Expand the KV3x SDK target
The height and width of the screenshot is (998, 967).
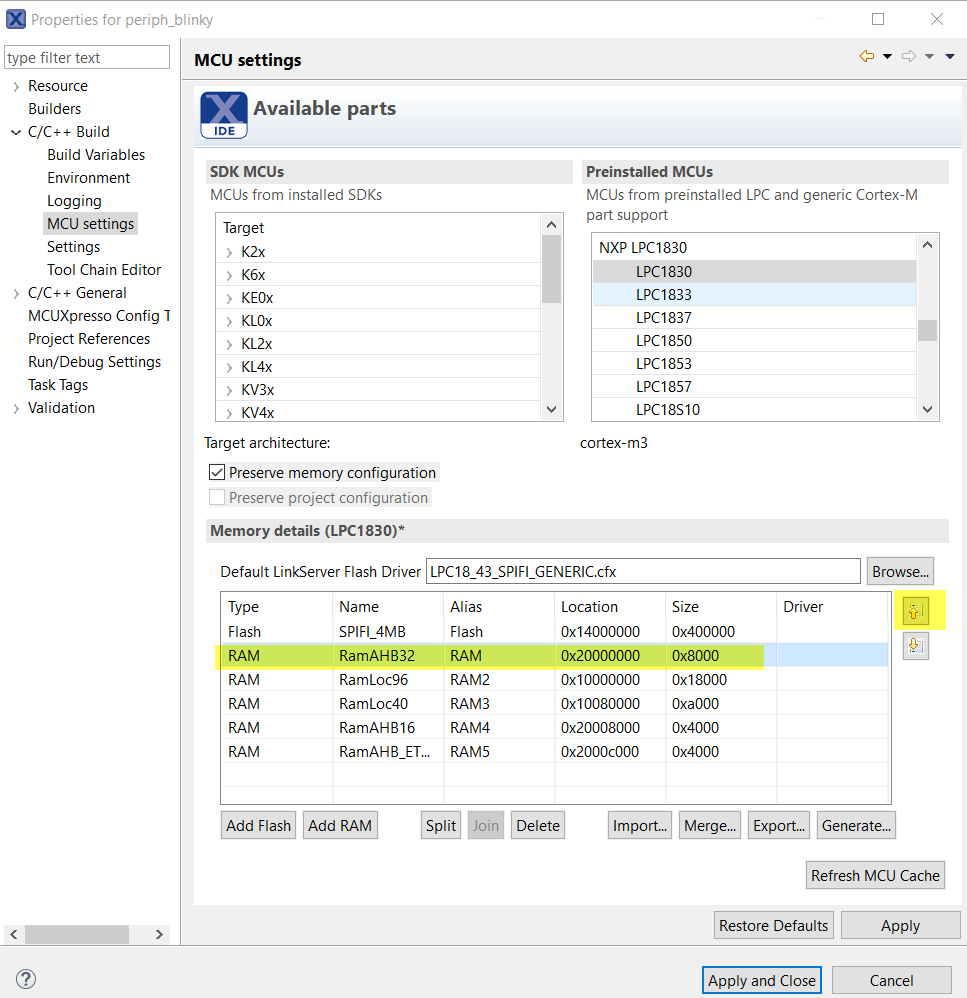click(x=229, y=390)
